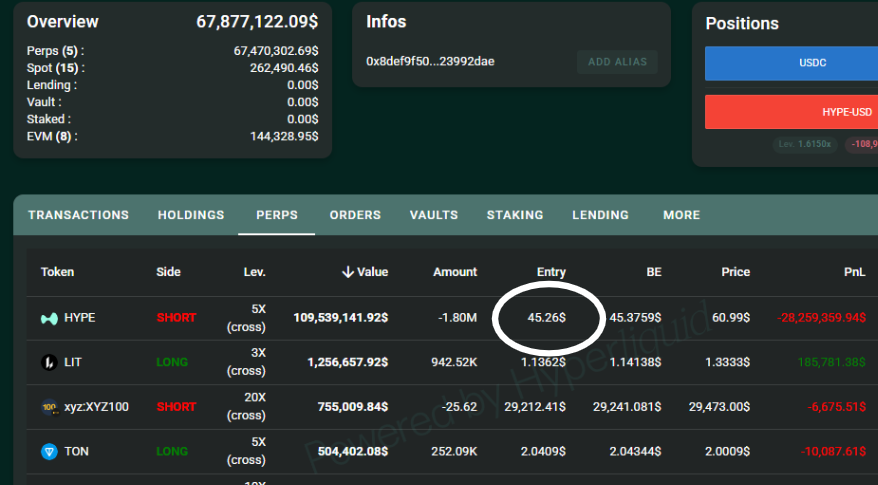Screen dimensions: 878x485
Task: Open the Staking tab
Action: tap(515, 215)
